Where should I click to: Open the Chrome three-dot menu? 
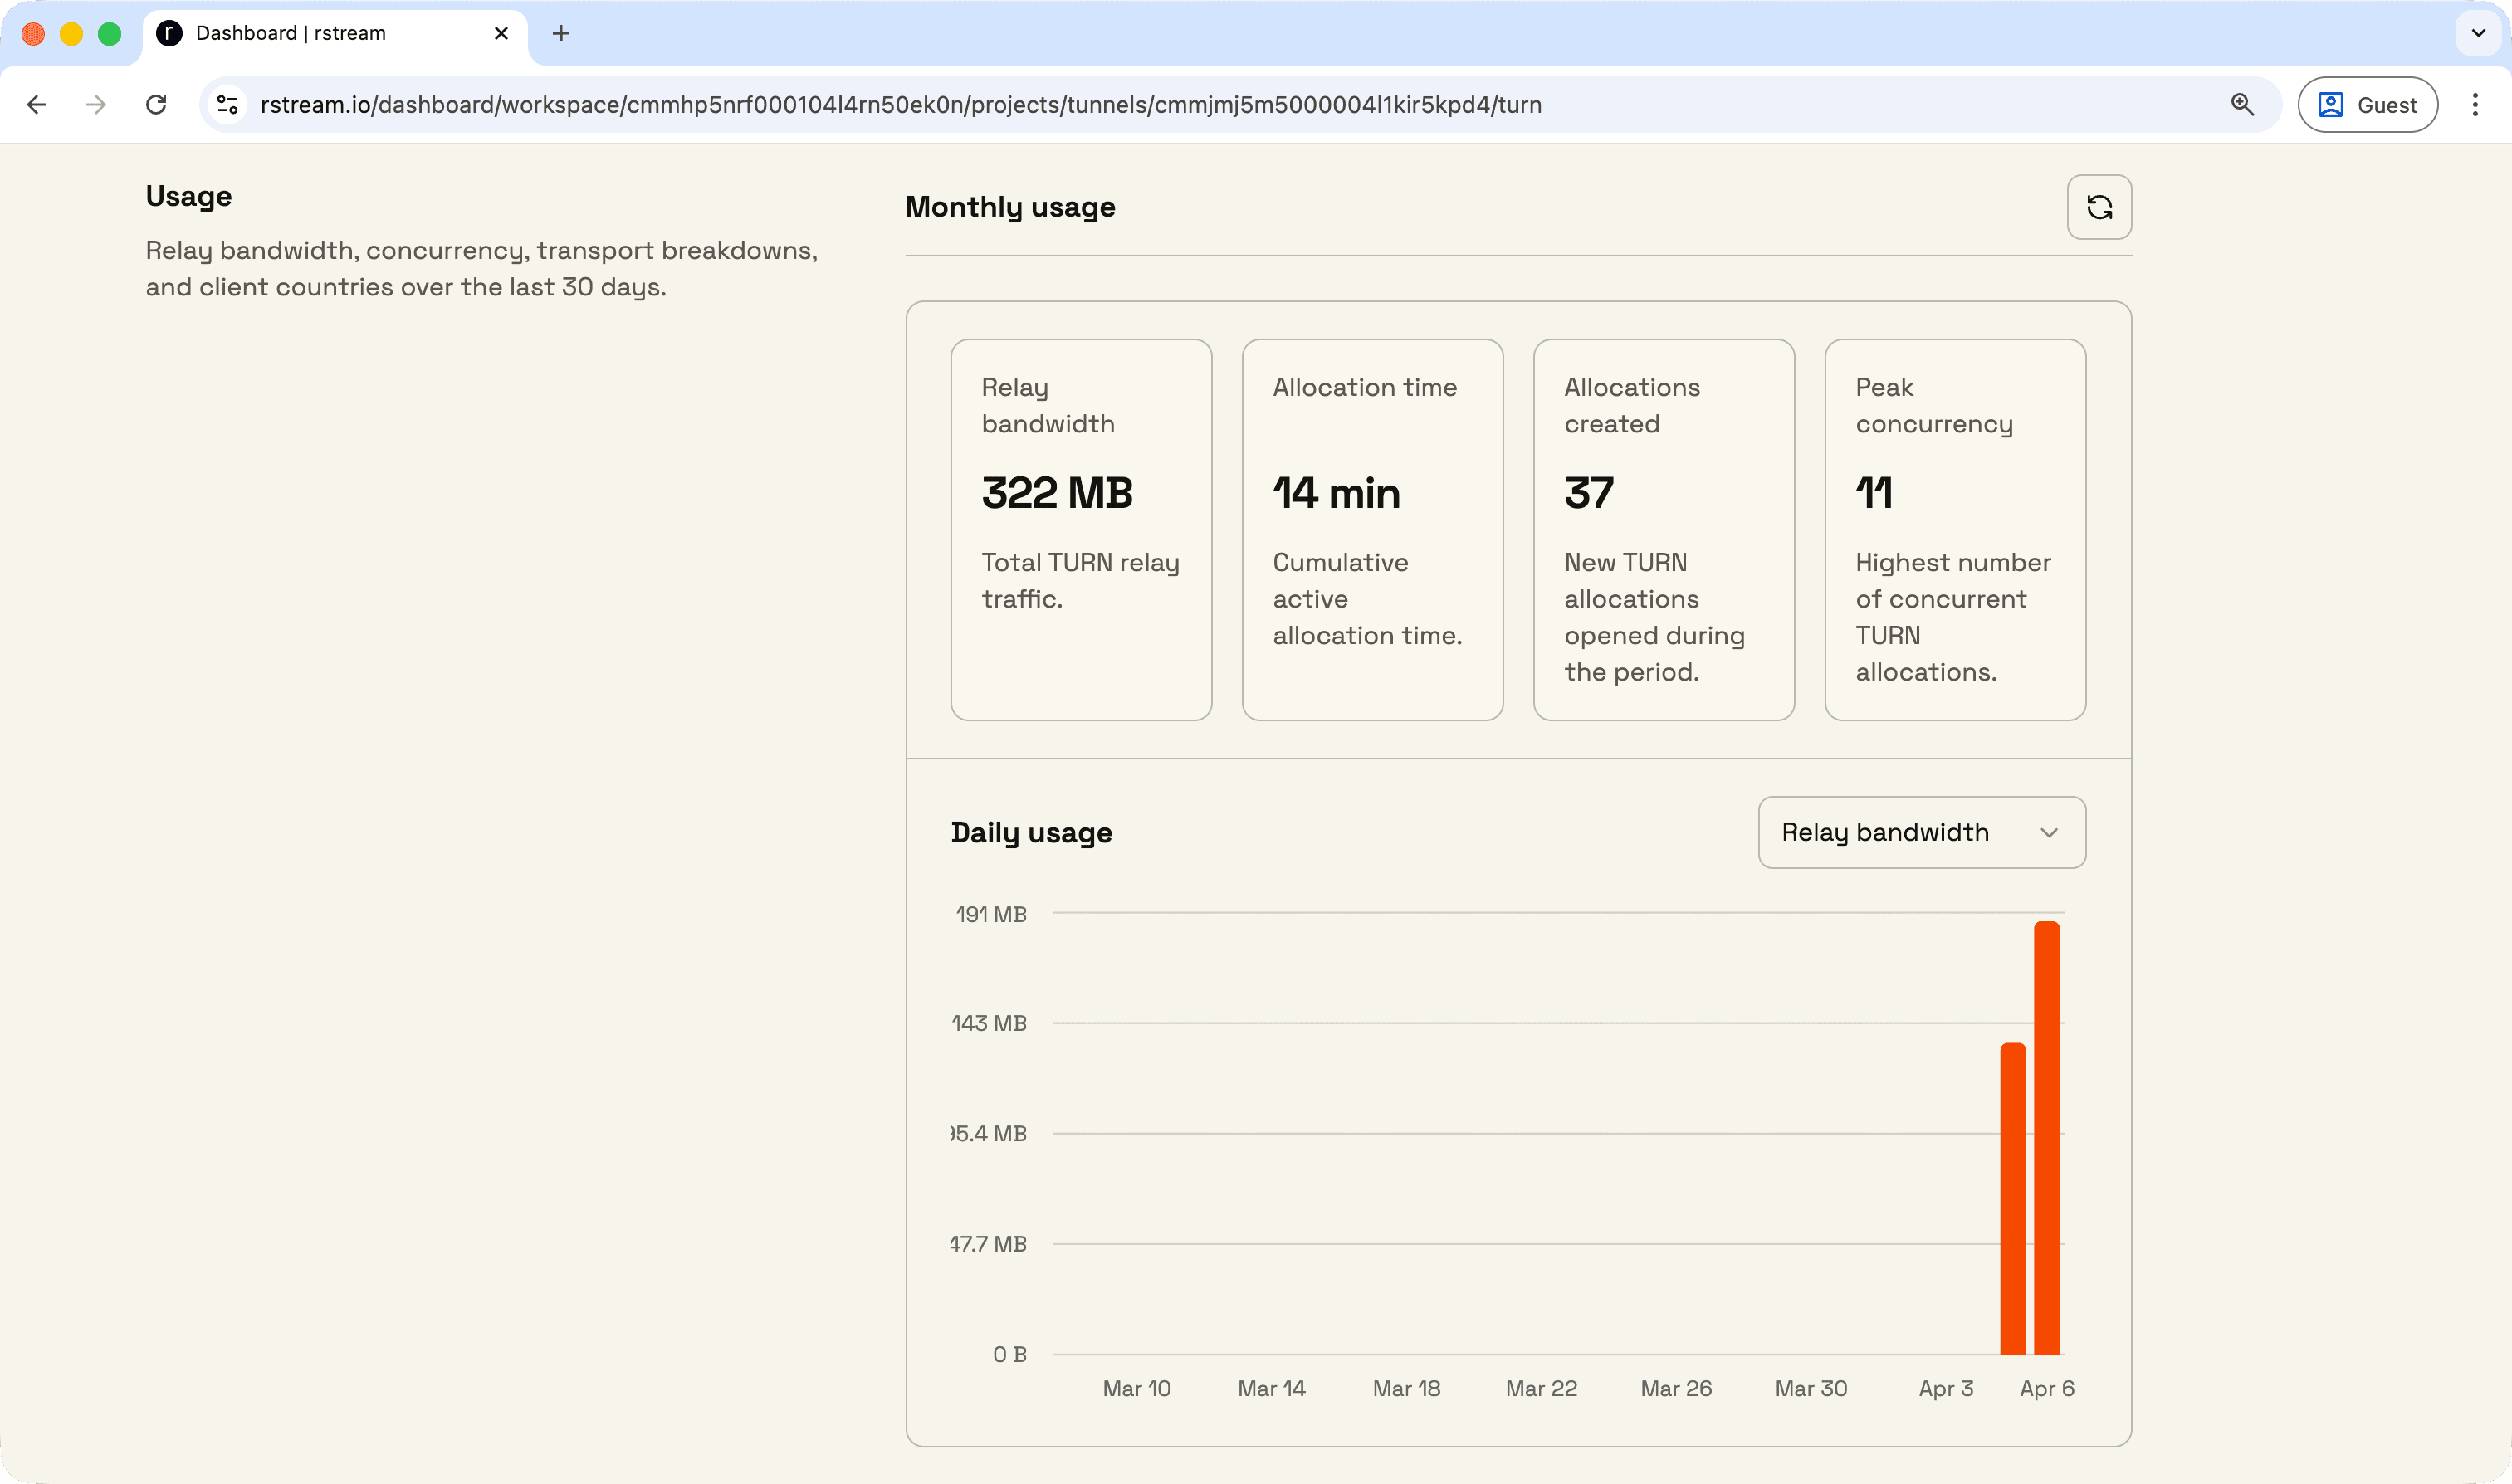2475,105
